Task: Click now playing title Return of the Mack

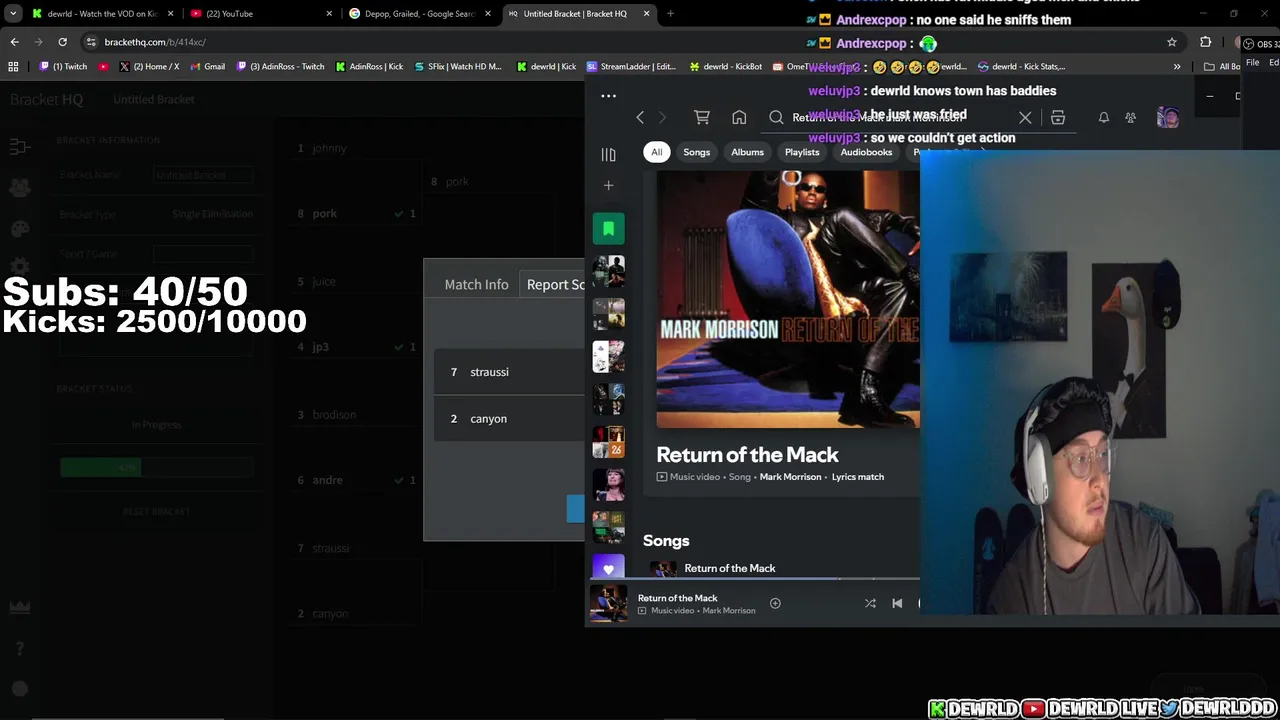Action: click(677, 598)
